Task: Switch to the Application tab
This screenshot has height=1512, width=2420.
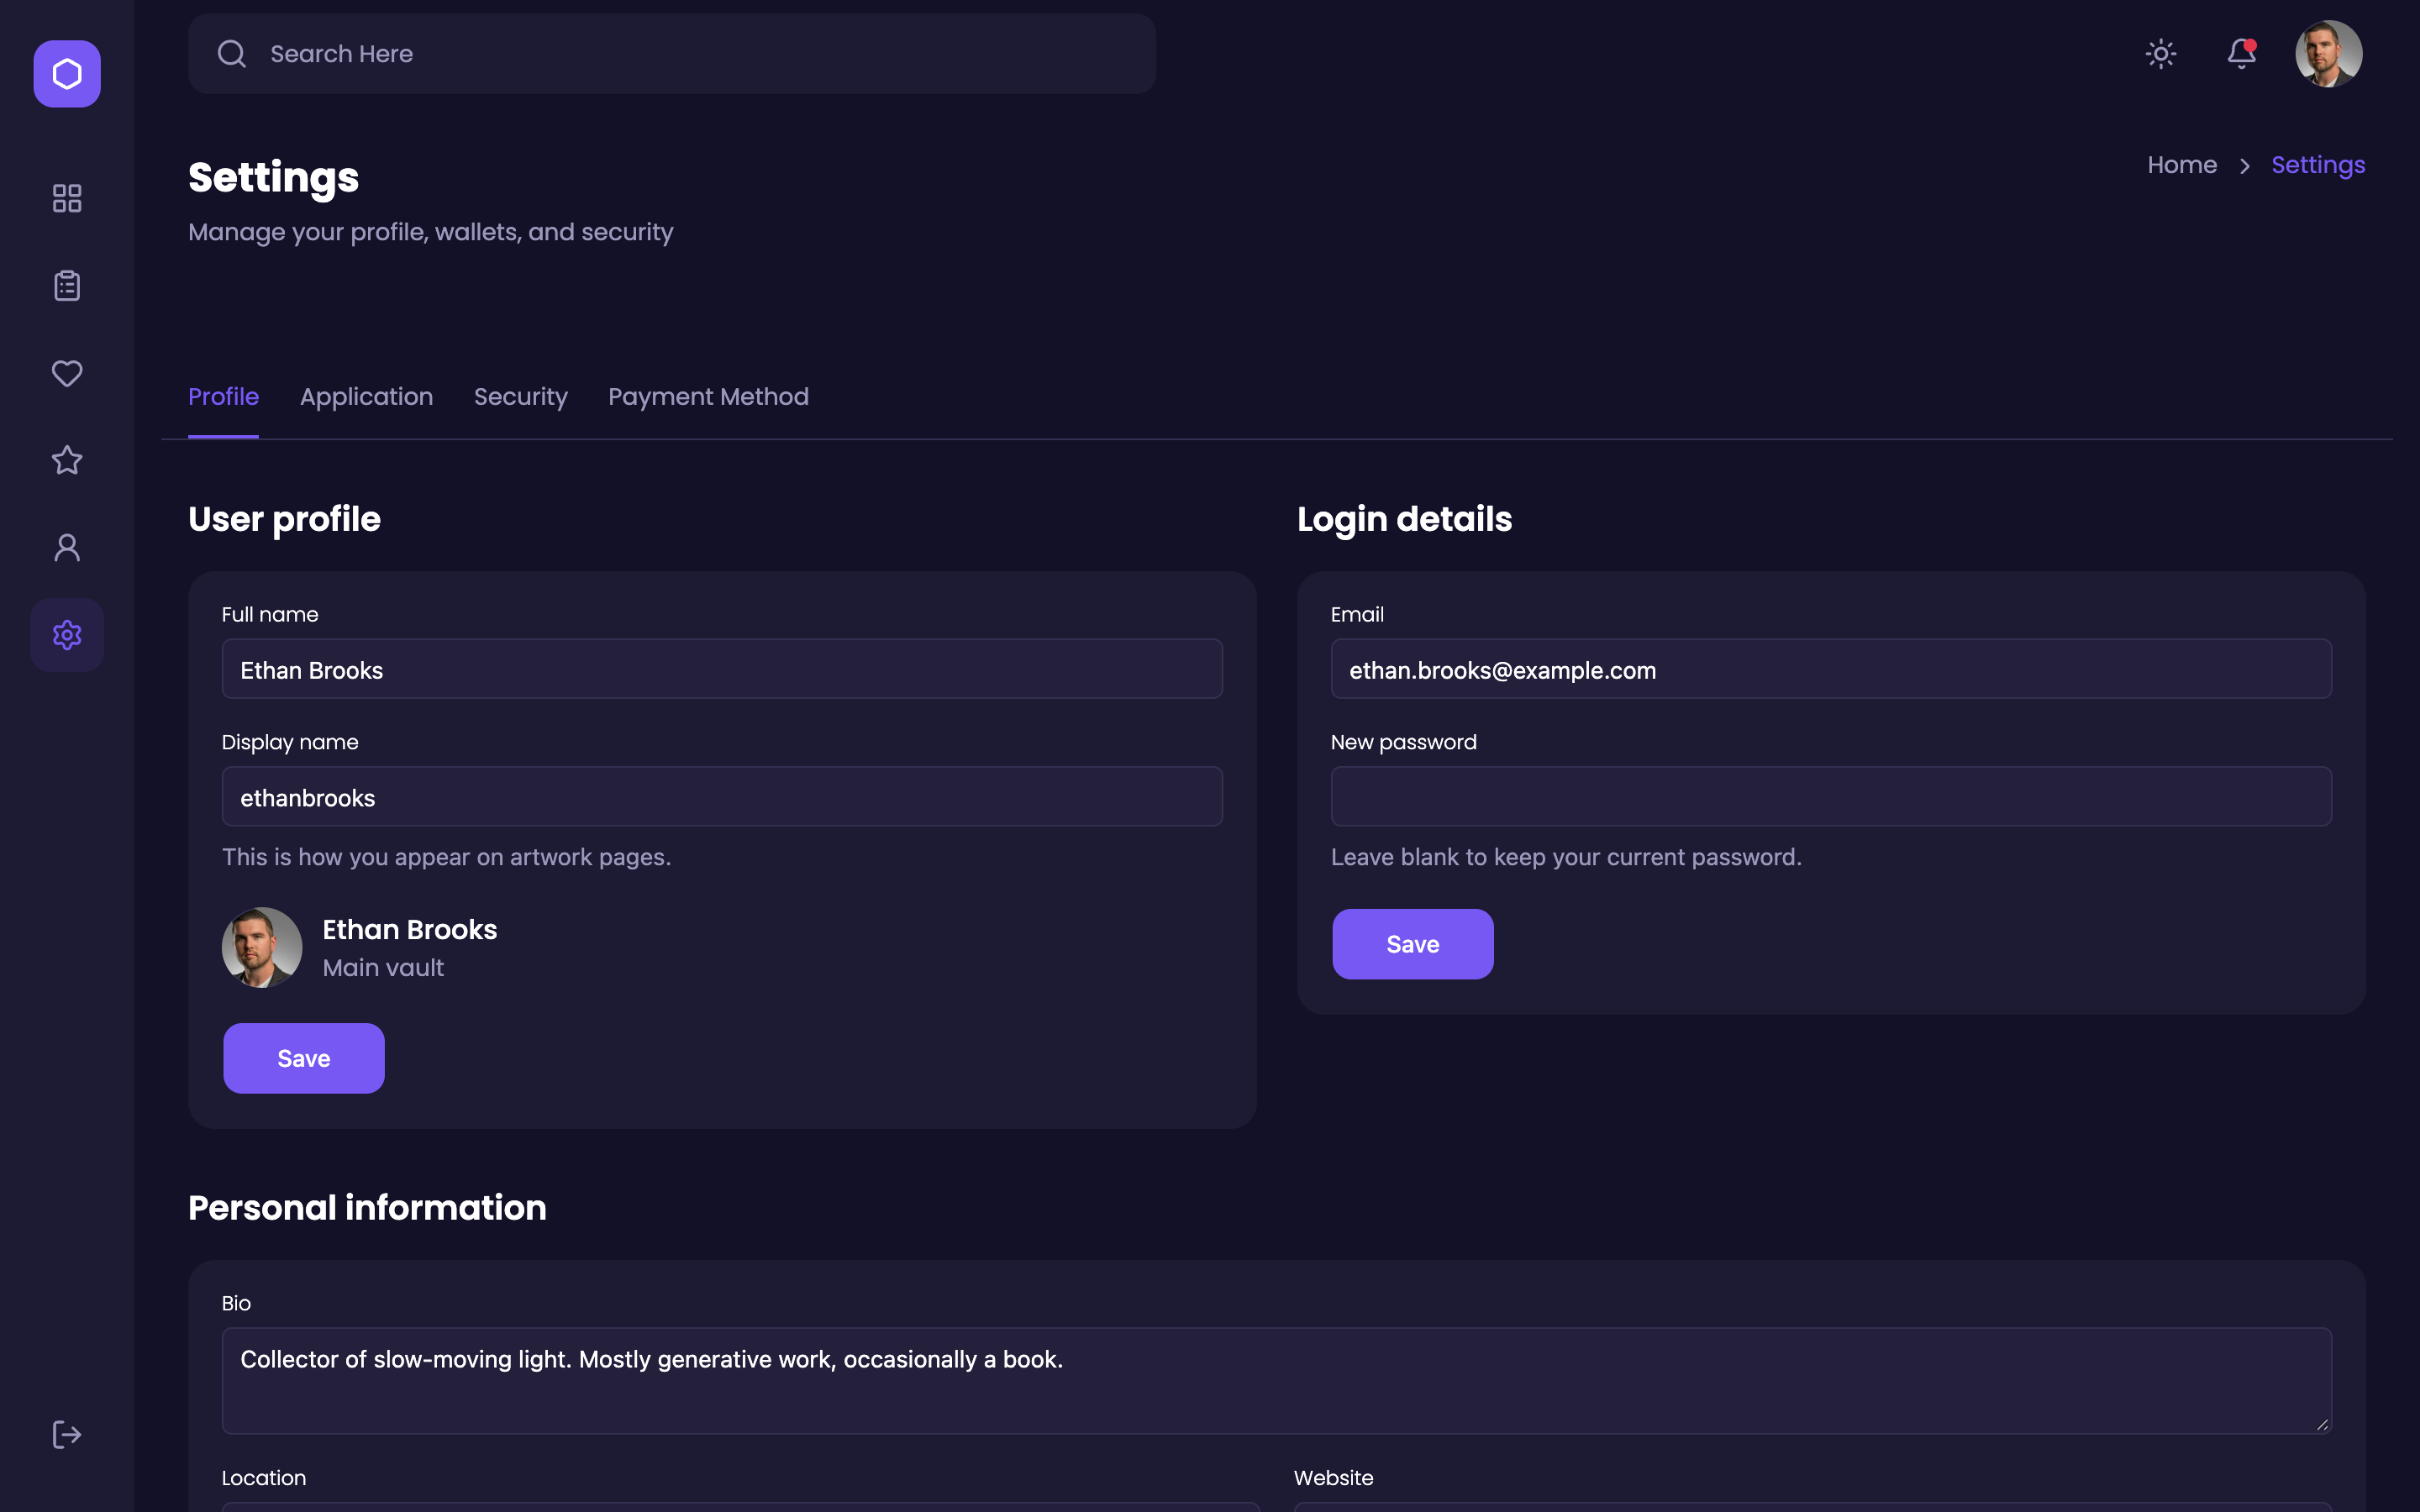Action: tap(366, 397)
